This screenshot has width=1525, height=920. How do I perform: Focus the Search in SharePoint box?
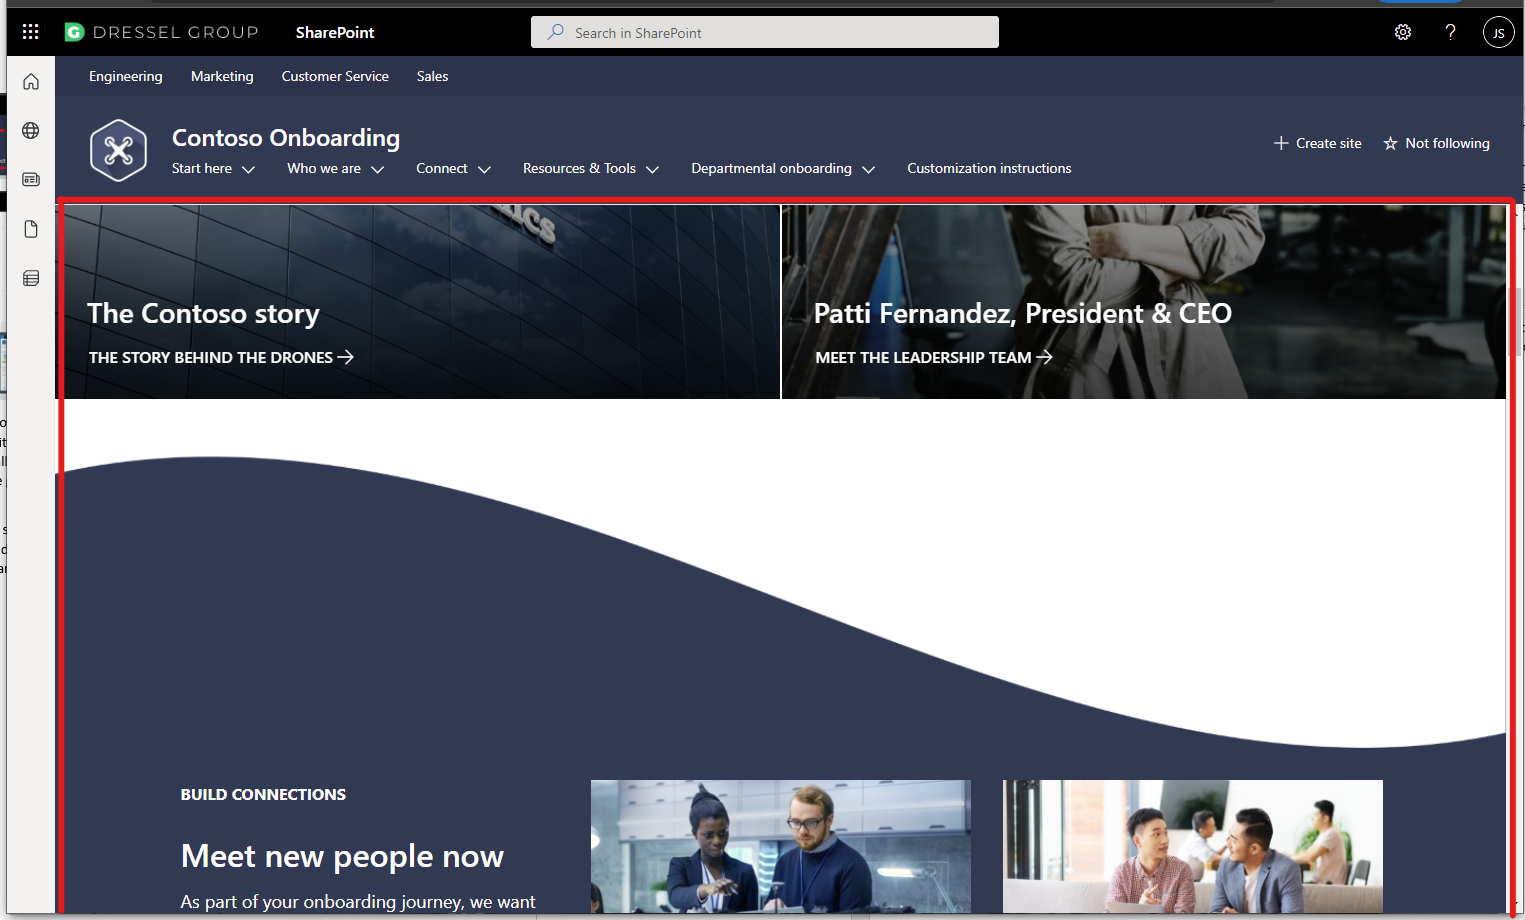(765, 32)
